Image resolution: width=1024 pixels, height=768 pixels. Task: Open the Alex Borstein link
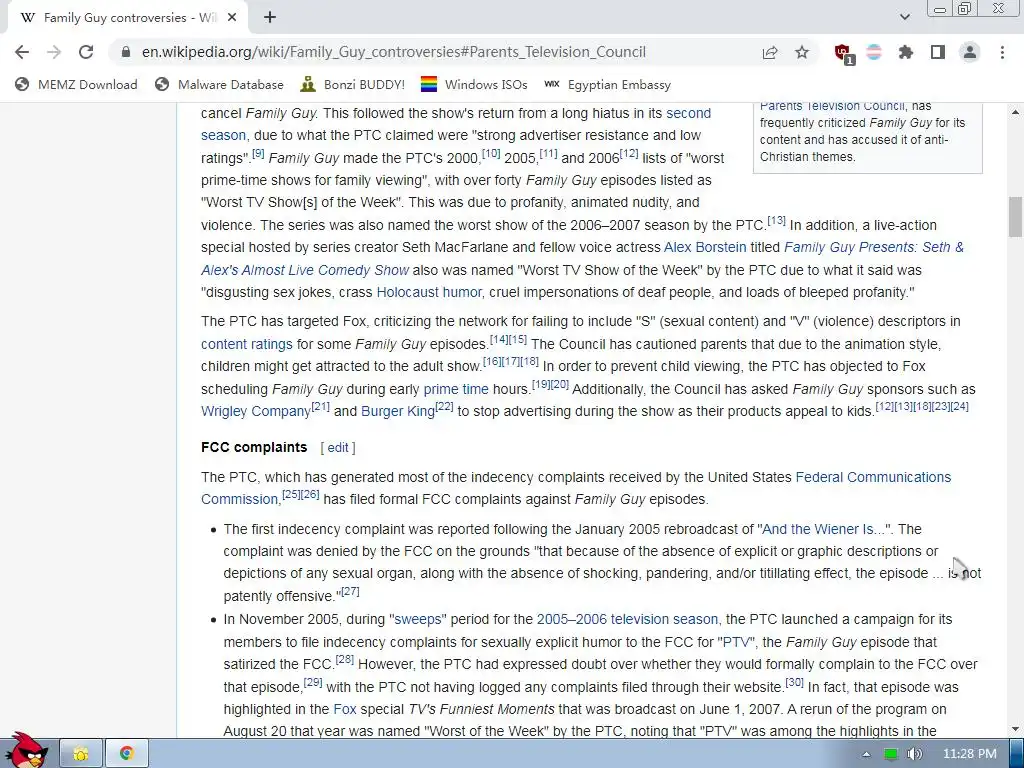coord(705,248)
